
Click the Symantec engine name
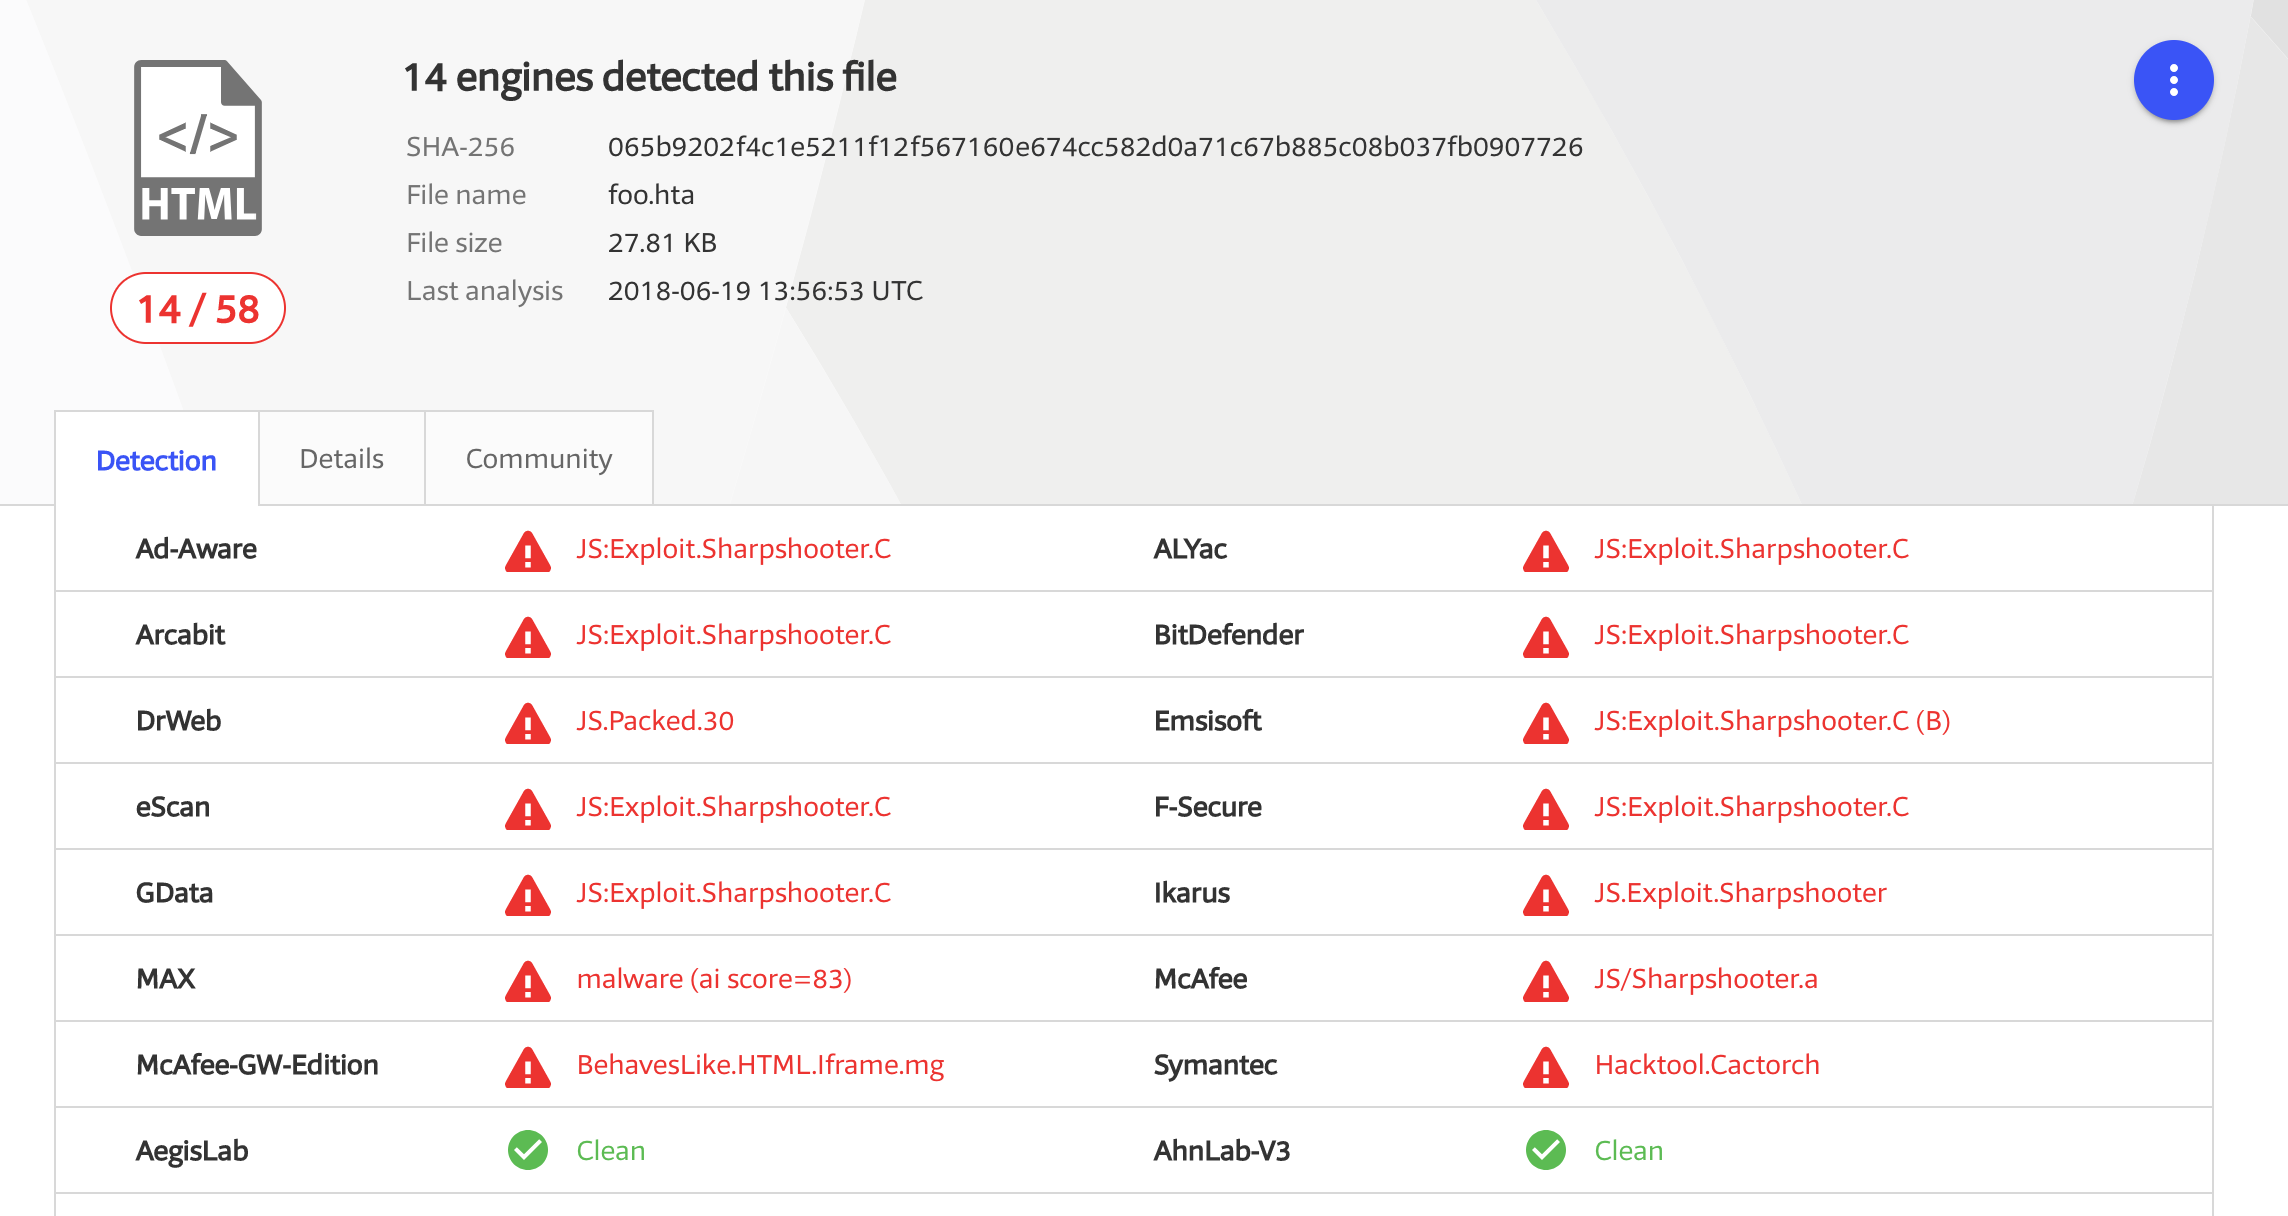click(x=1215, y=1065)
